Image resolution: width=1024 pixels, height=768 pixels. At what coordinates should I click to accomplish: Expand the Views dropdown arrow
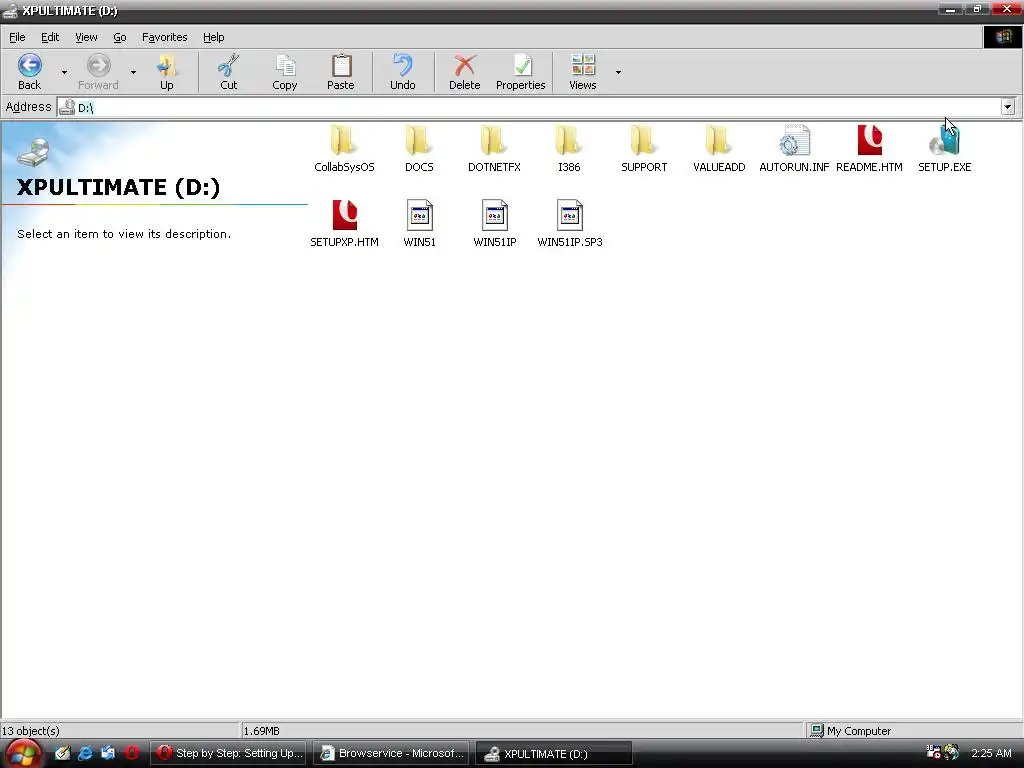click(x=618, y=72)
